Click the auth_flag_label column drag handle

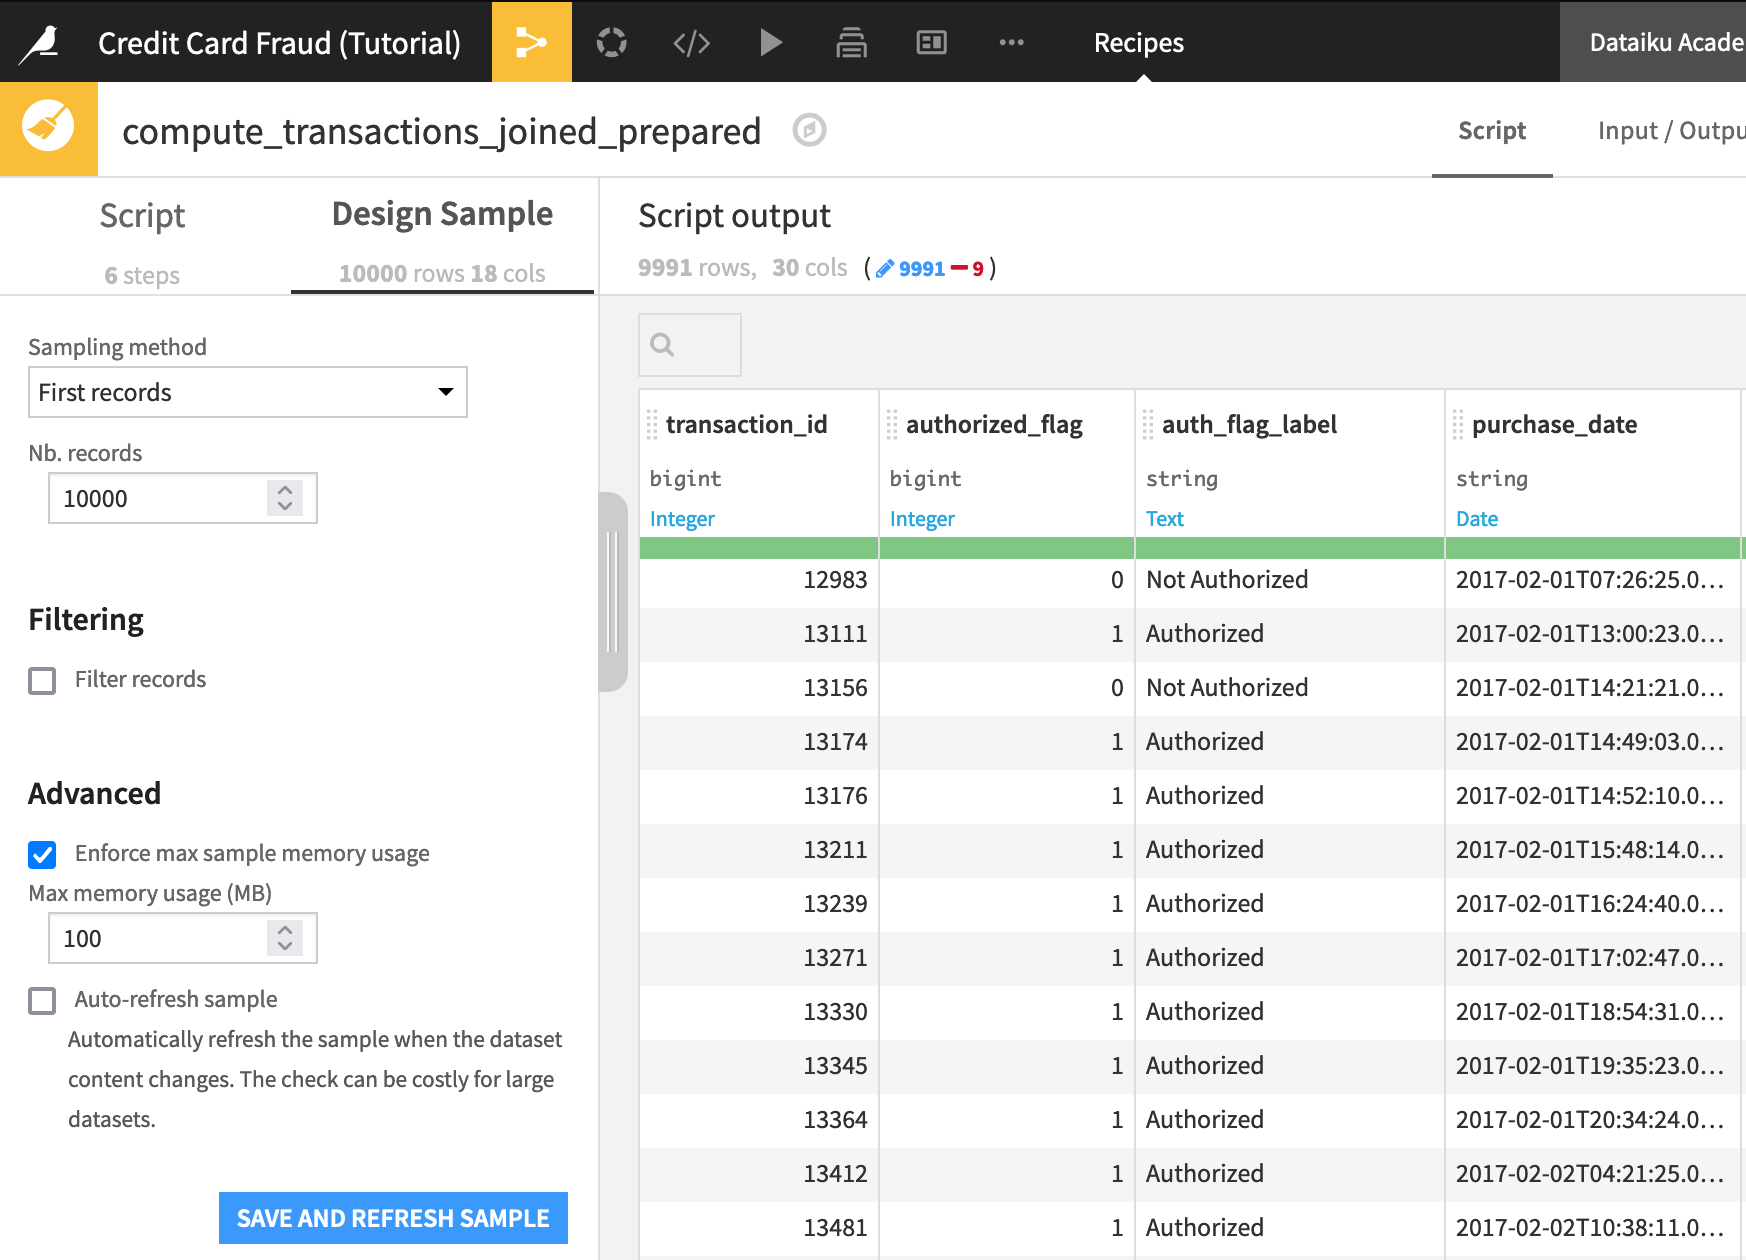coord(1148,425)
